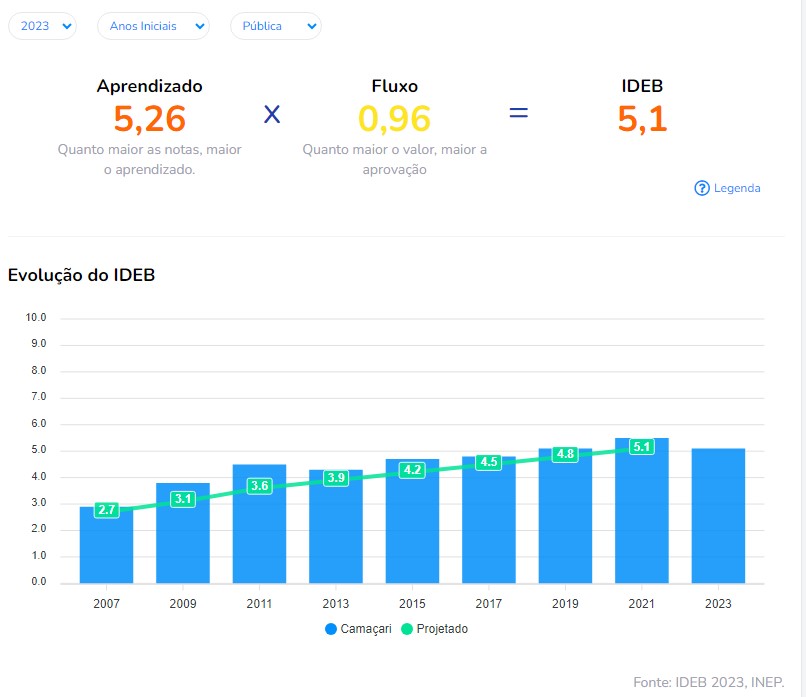Click the 3.6 projected data label
806x697 pixels.
260,486
